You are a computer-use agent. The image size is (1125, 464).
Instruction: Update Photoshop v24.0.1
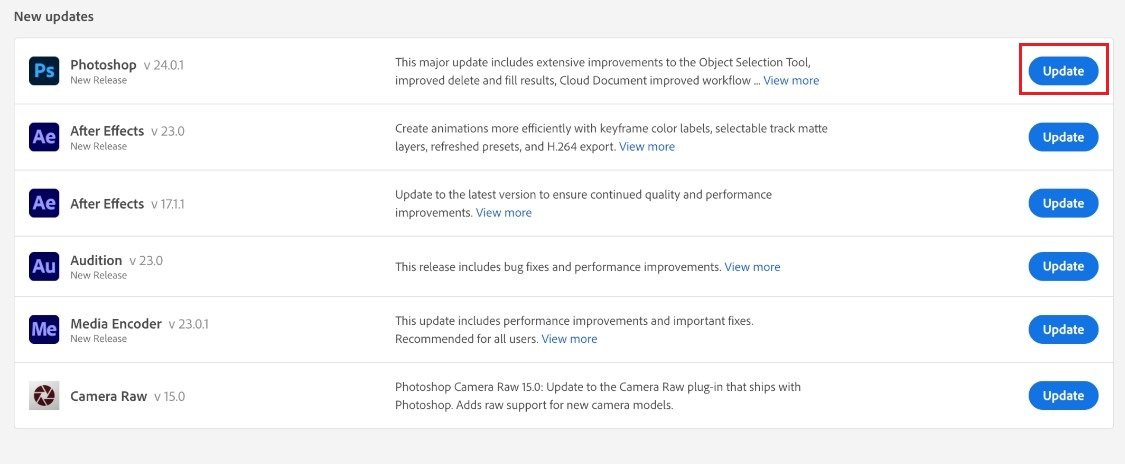click(x=1063, y=71)
